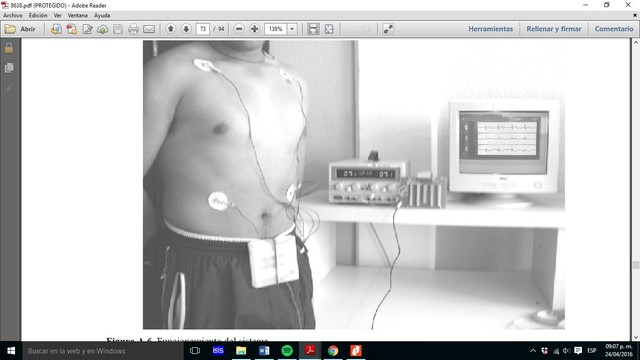The image size is (640, 360).
Task: Close the document with small X in menu bar
Action: pos(635,16)
